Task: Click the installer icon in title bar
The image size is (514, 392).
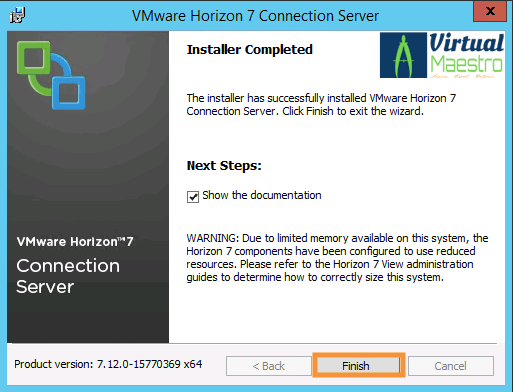Action: point(17,15)
